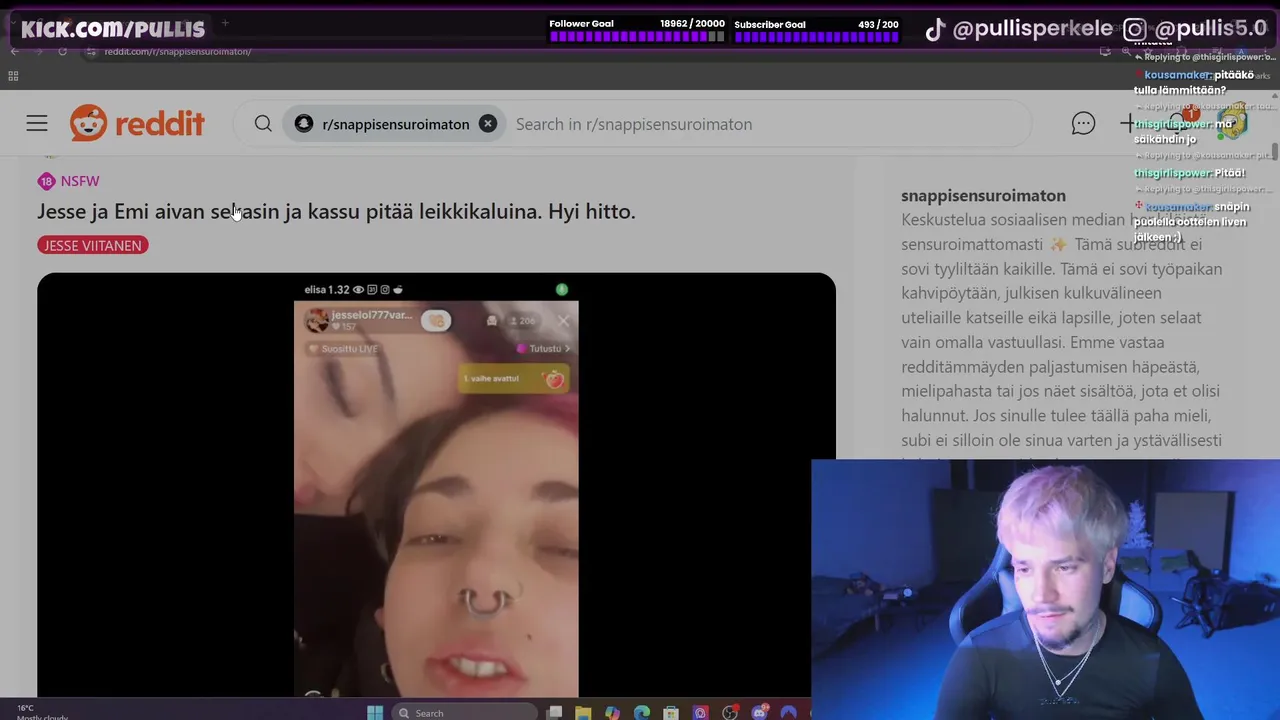Click the jesselol777var profile avatar in the video
Image resolution: width=1280 pixels, height=720 pixels.
pos(317,320)
